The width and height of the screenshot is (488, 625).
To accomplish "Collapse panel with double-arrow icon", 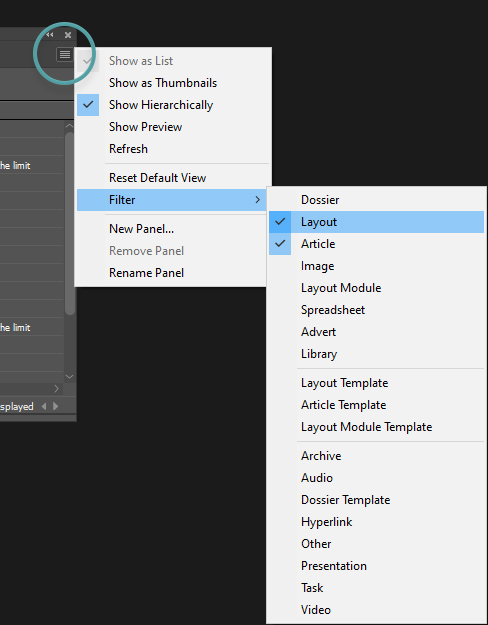I will [x=50, y=35].
